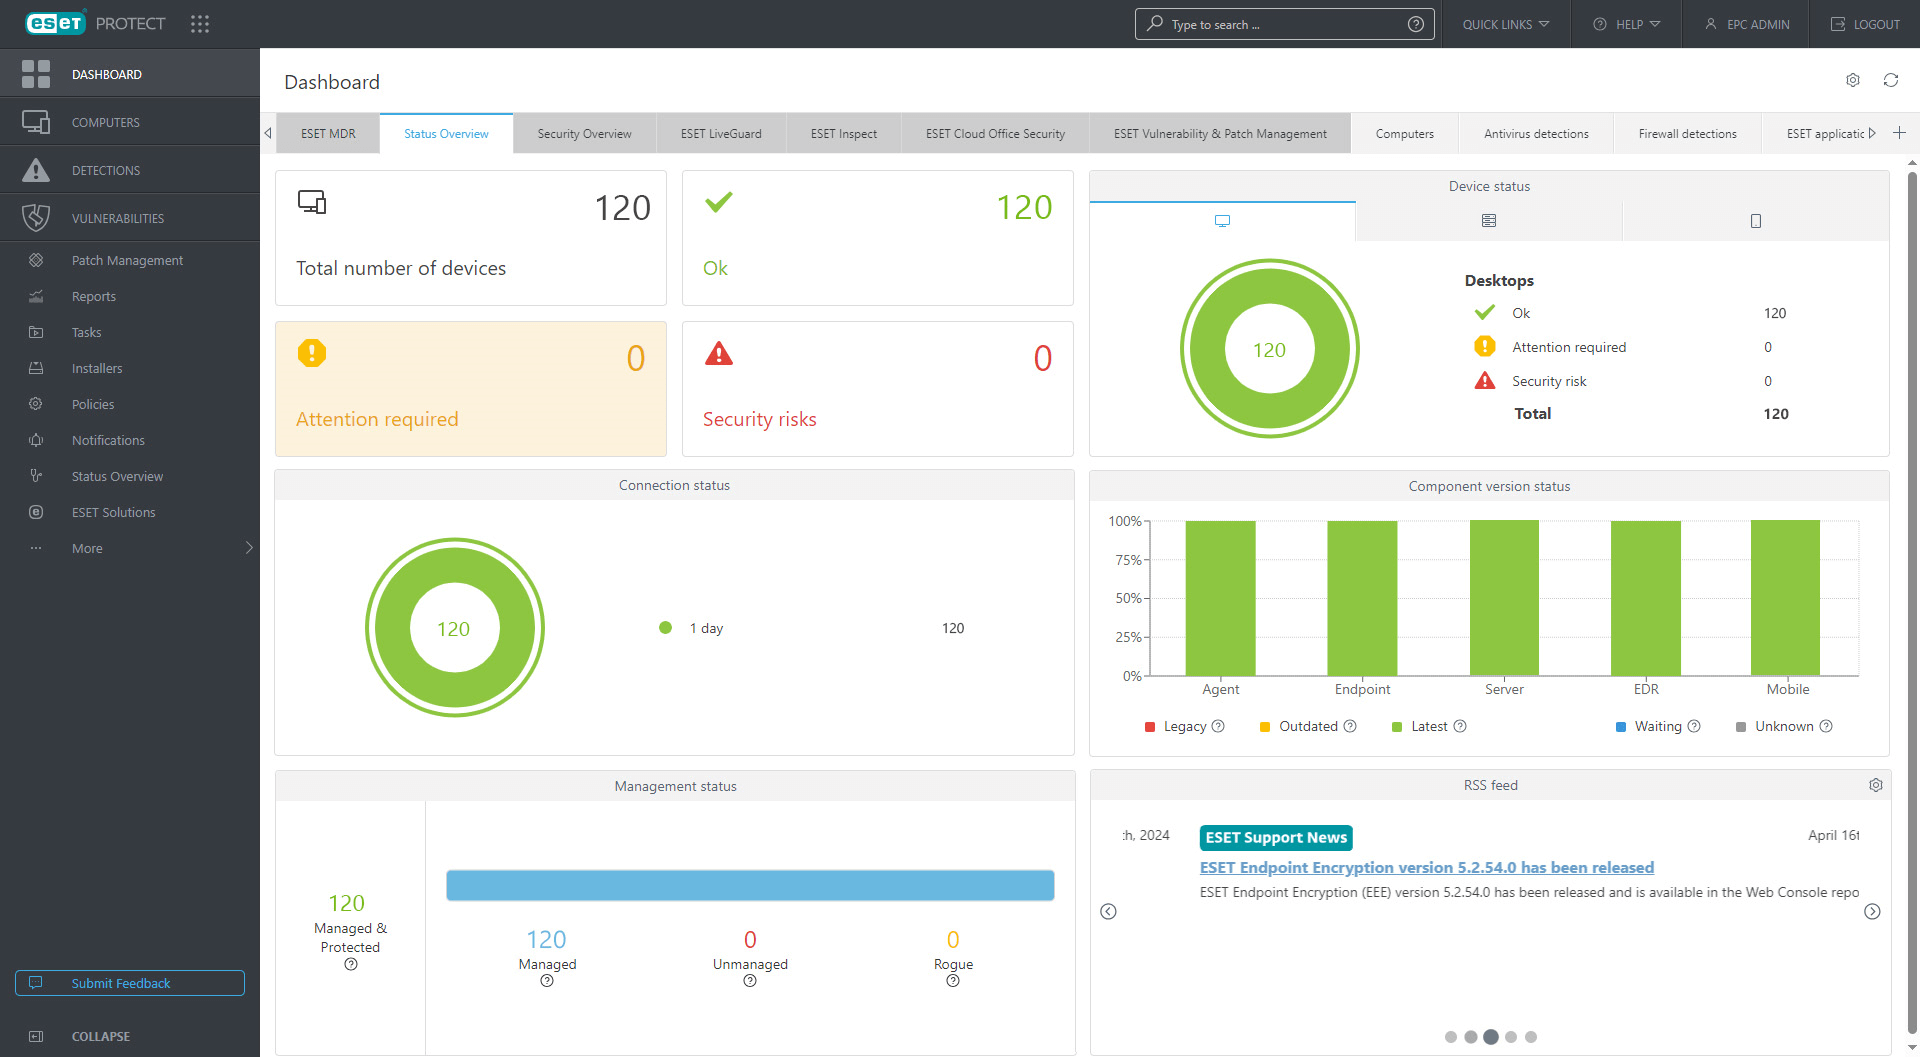Open the EPC ADMIN user menu
Viewport: 1920px width, 1057px height.
[1747, 24]
